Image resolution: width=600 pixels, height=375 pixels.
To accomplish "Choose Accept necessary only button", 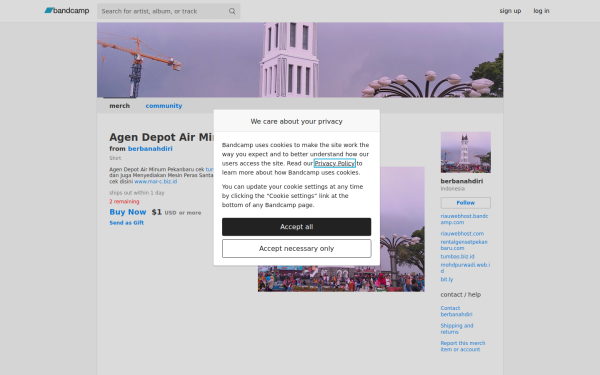I will 296,248.
